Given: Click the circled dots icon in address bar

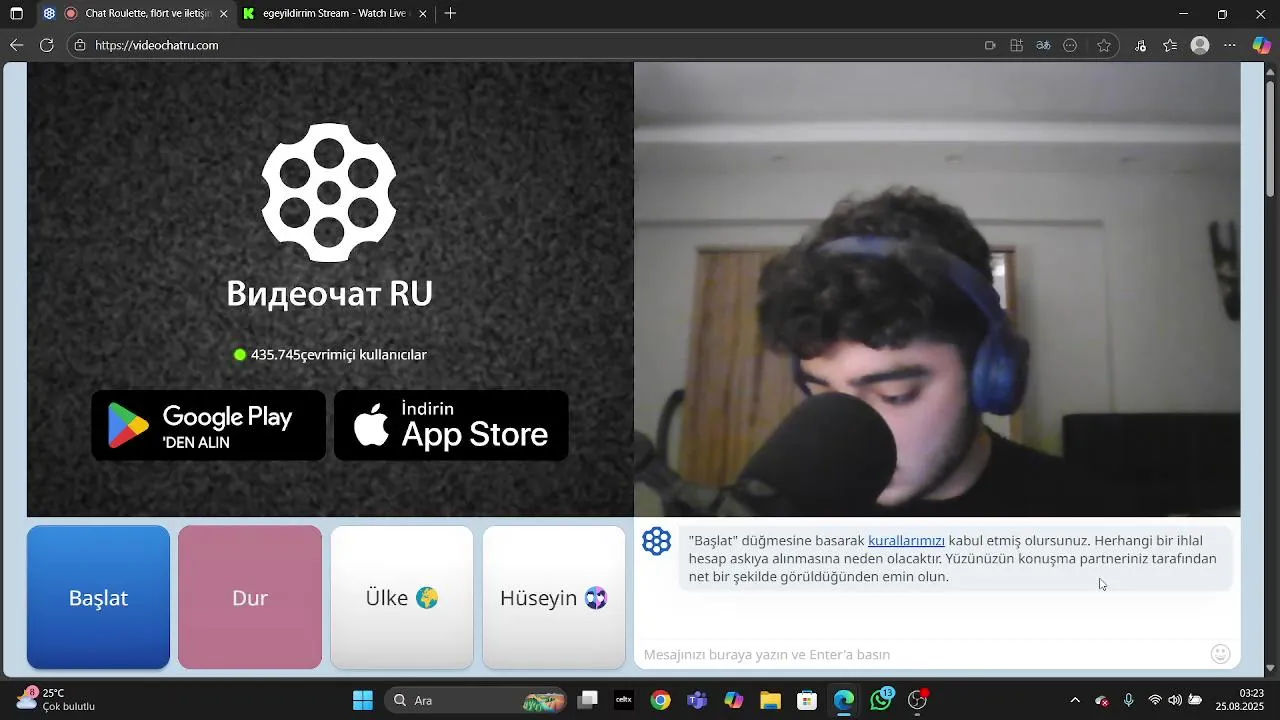Looking at the screenshot, I should point(1070,45).
